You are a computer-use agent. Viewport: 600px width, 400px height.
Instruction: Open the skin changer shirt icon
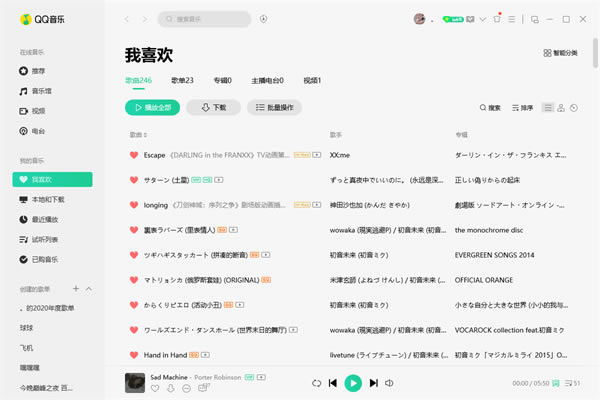497,19
